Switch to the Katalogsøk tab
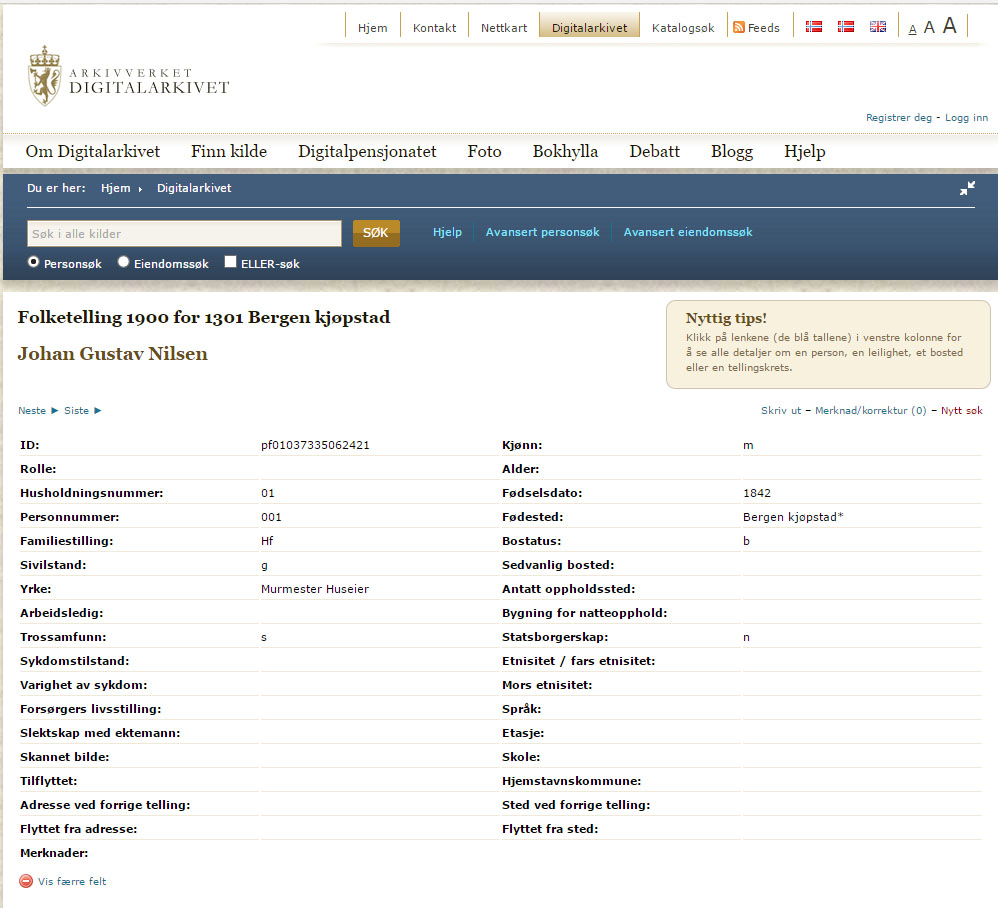The height and width of the screenshot is (908, 998). (x=683, y=28)
